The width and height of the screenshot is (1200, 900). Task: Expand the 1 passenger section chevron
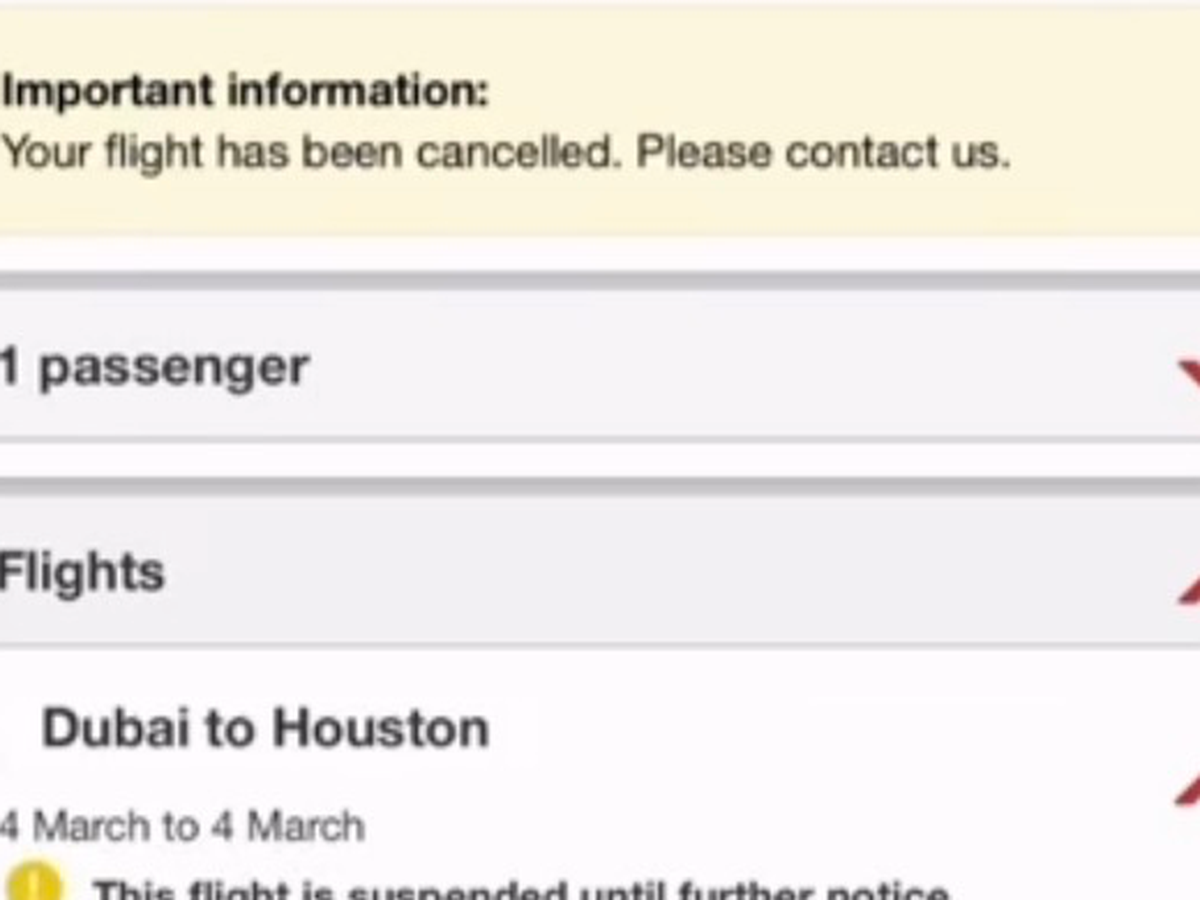(x=1189, y=372)
